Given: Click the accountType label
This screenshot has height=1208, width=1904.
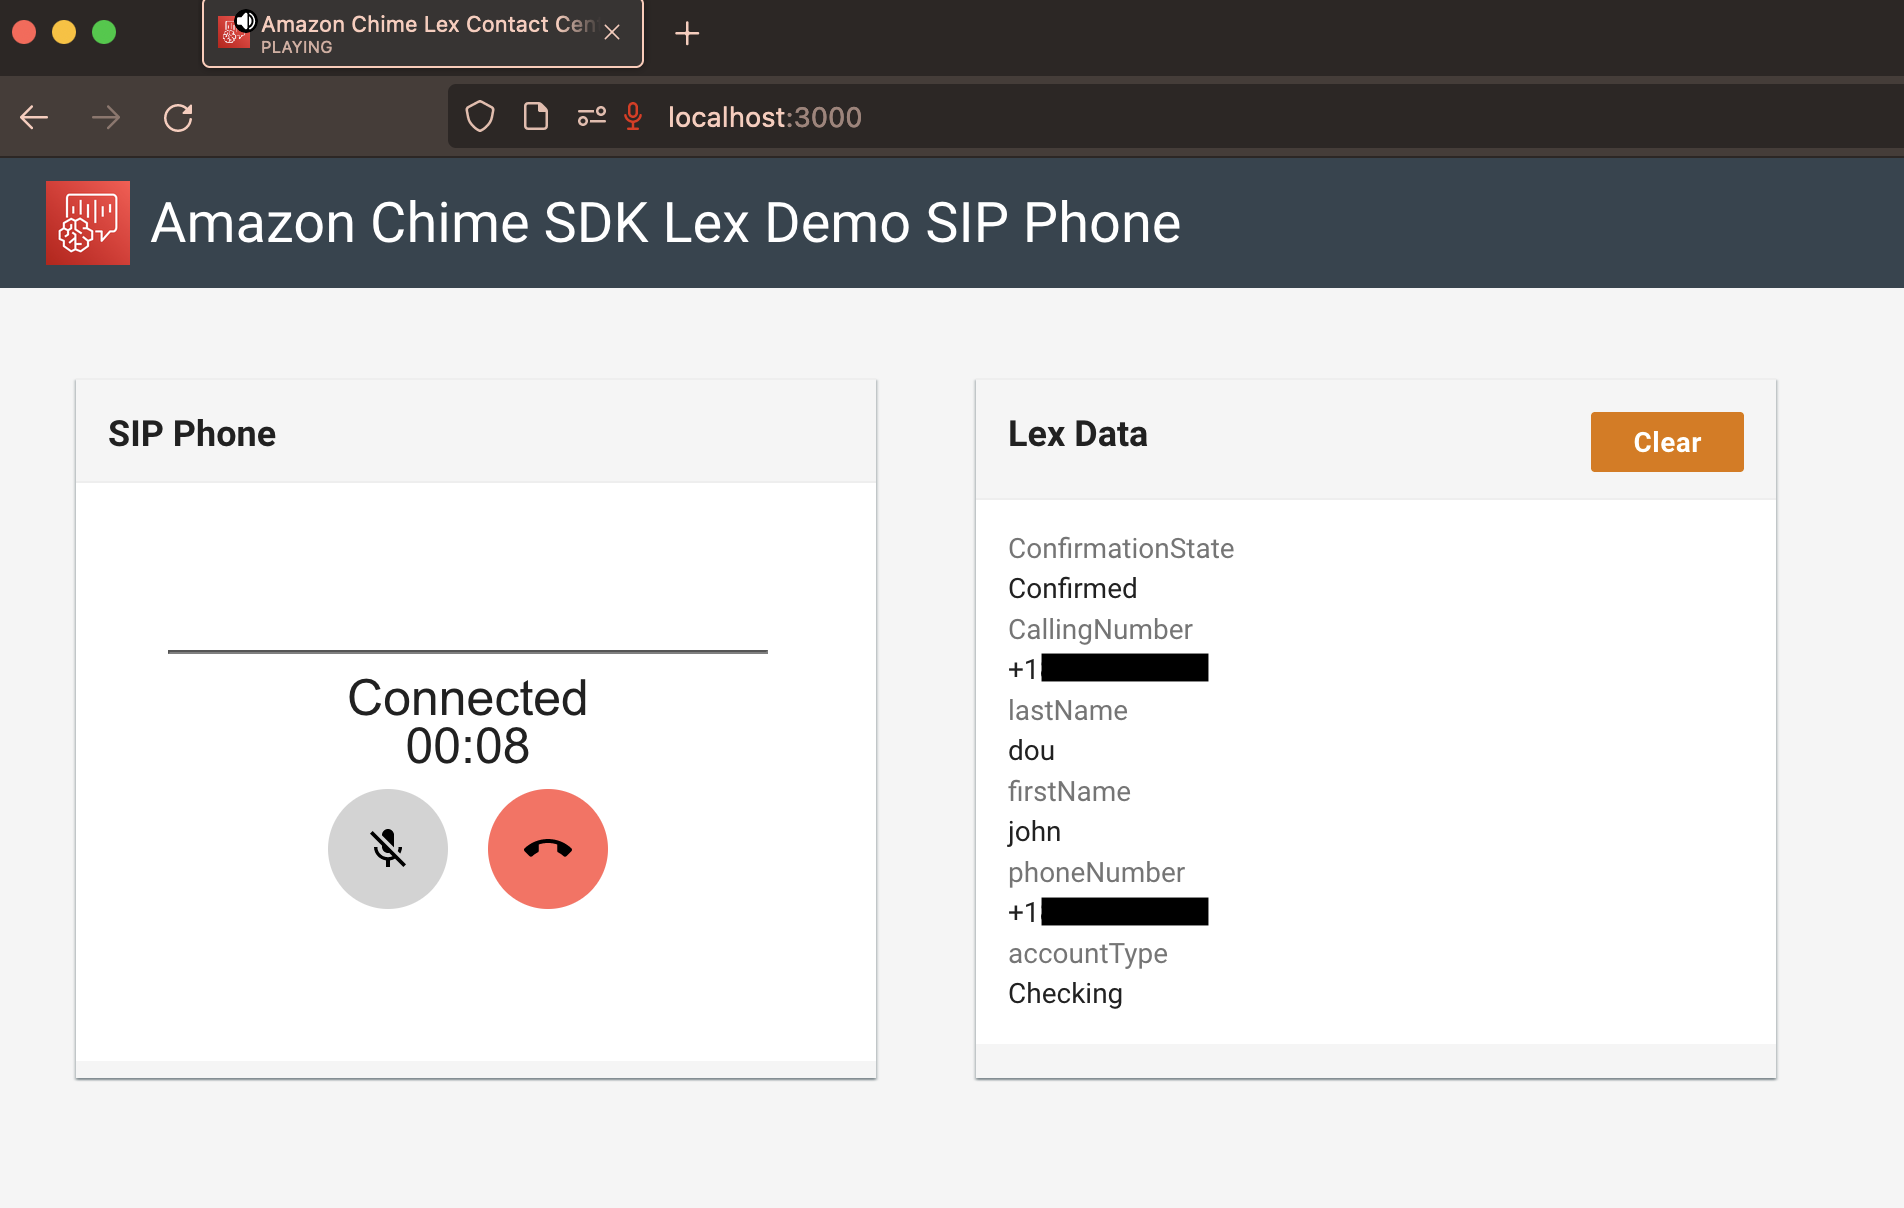Looking at the screenshot, I should 1088,953.
